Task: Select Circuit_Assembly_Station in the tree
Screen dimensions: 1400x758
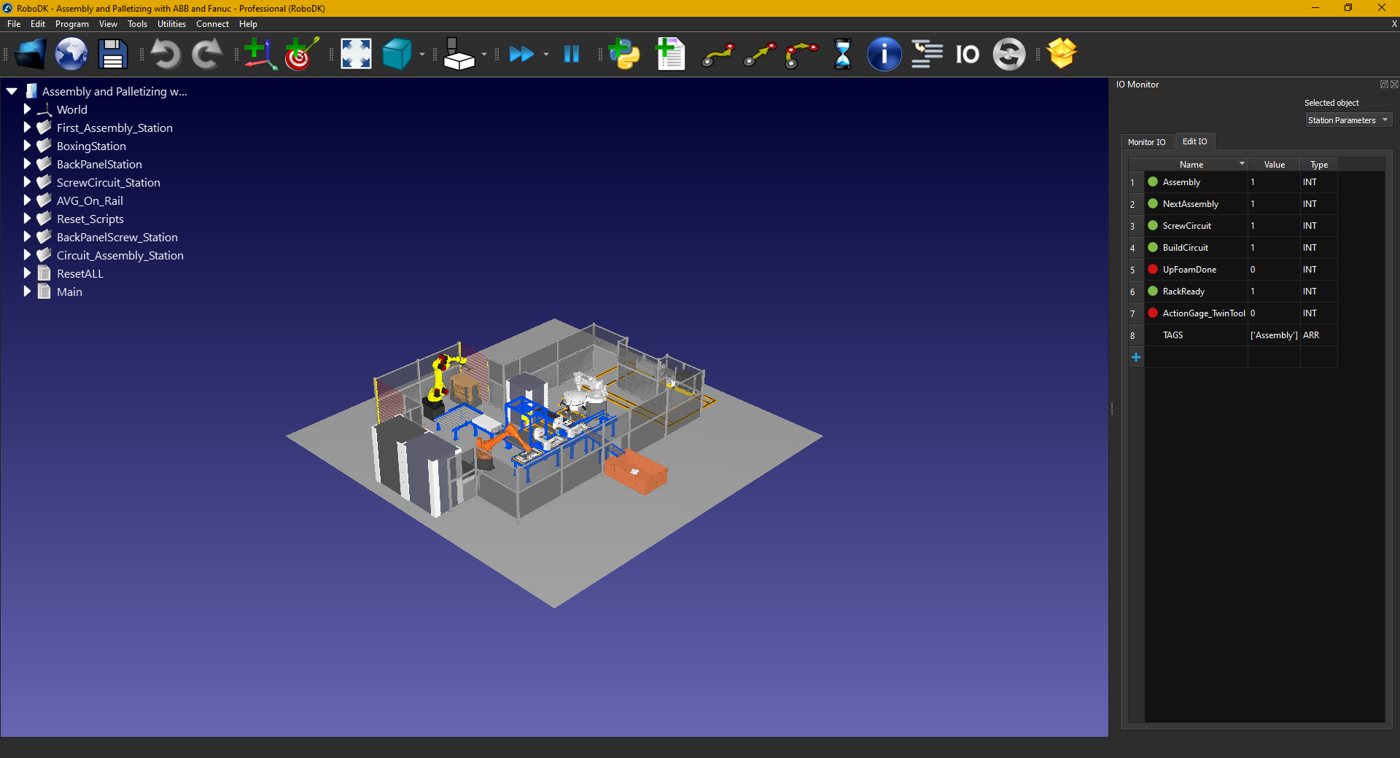Action: 120,255
